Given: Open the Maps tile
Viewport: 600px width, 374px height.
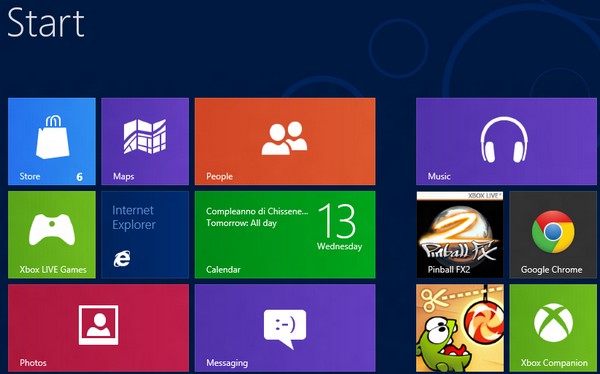Looking at the screenshot, I should 145,141.
